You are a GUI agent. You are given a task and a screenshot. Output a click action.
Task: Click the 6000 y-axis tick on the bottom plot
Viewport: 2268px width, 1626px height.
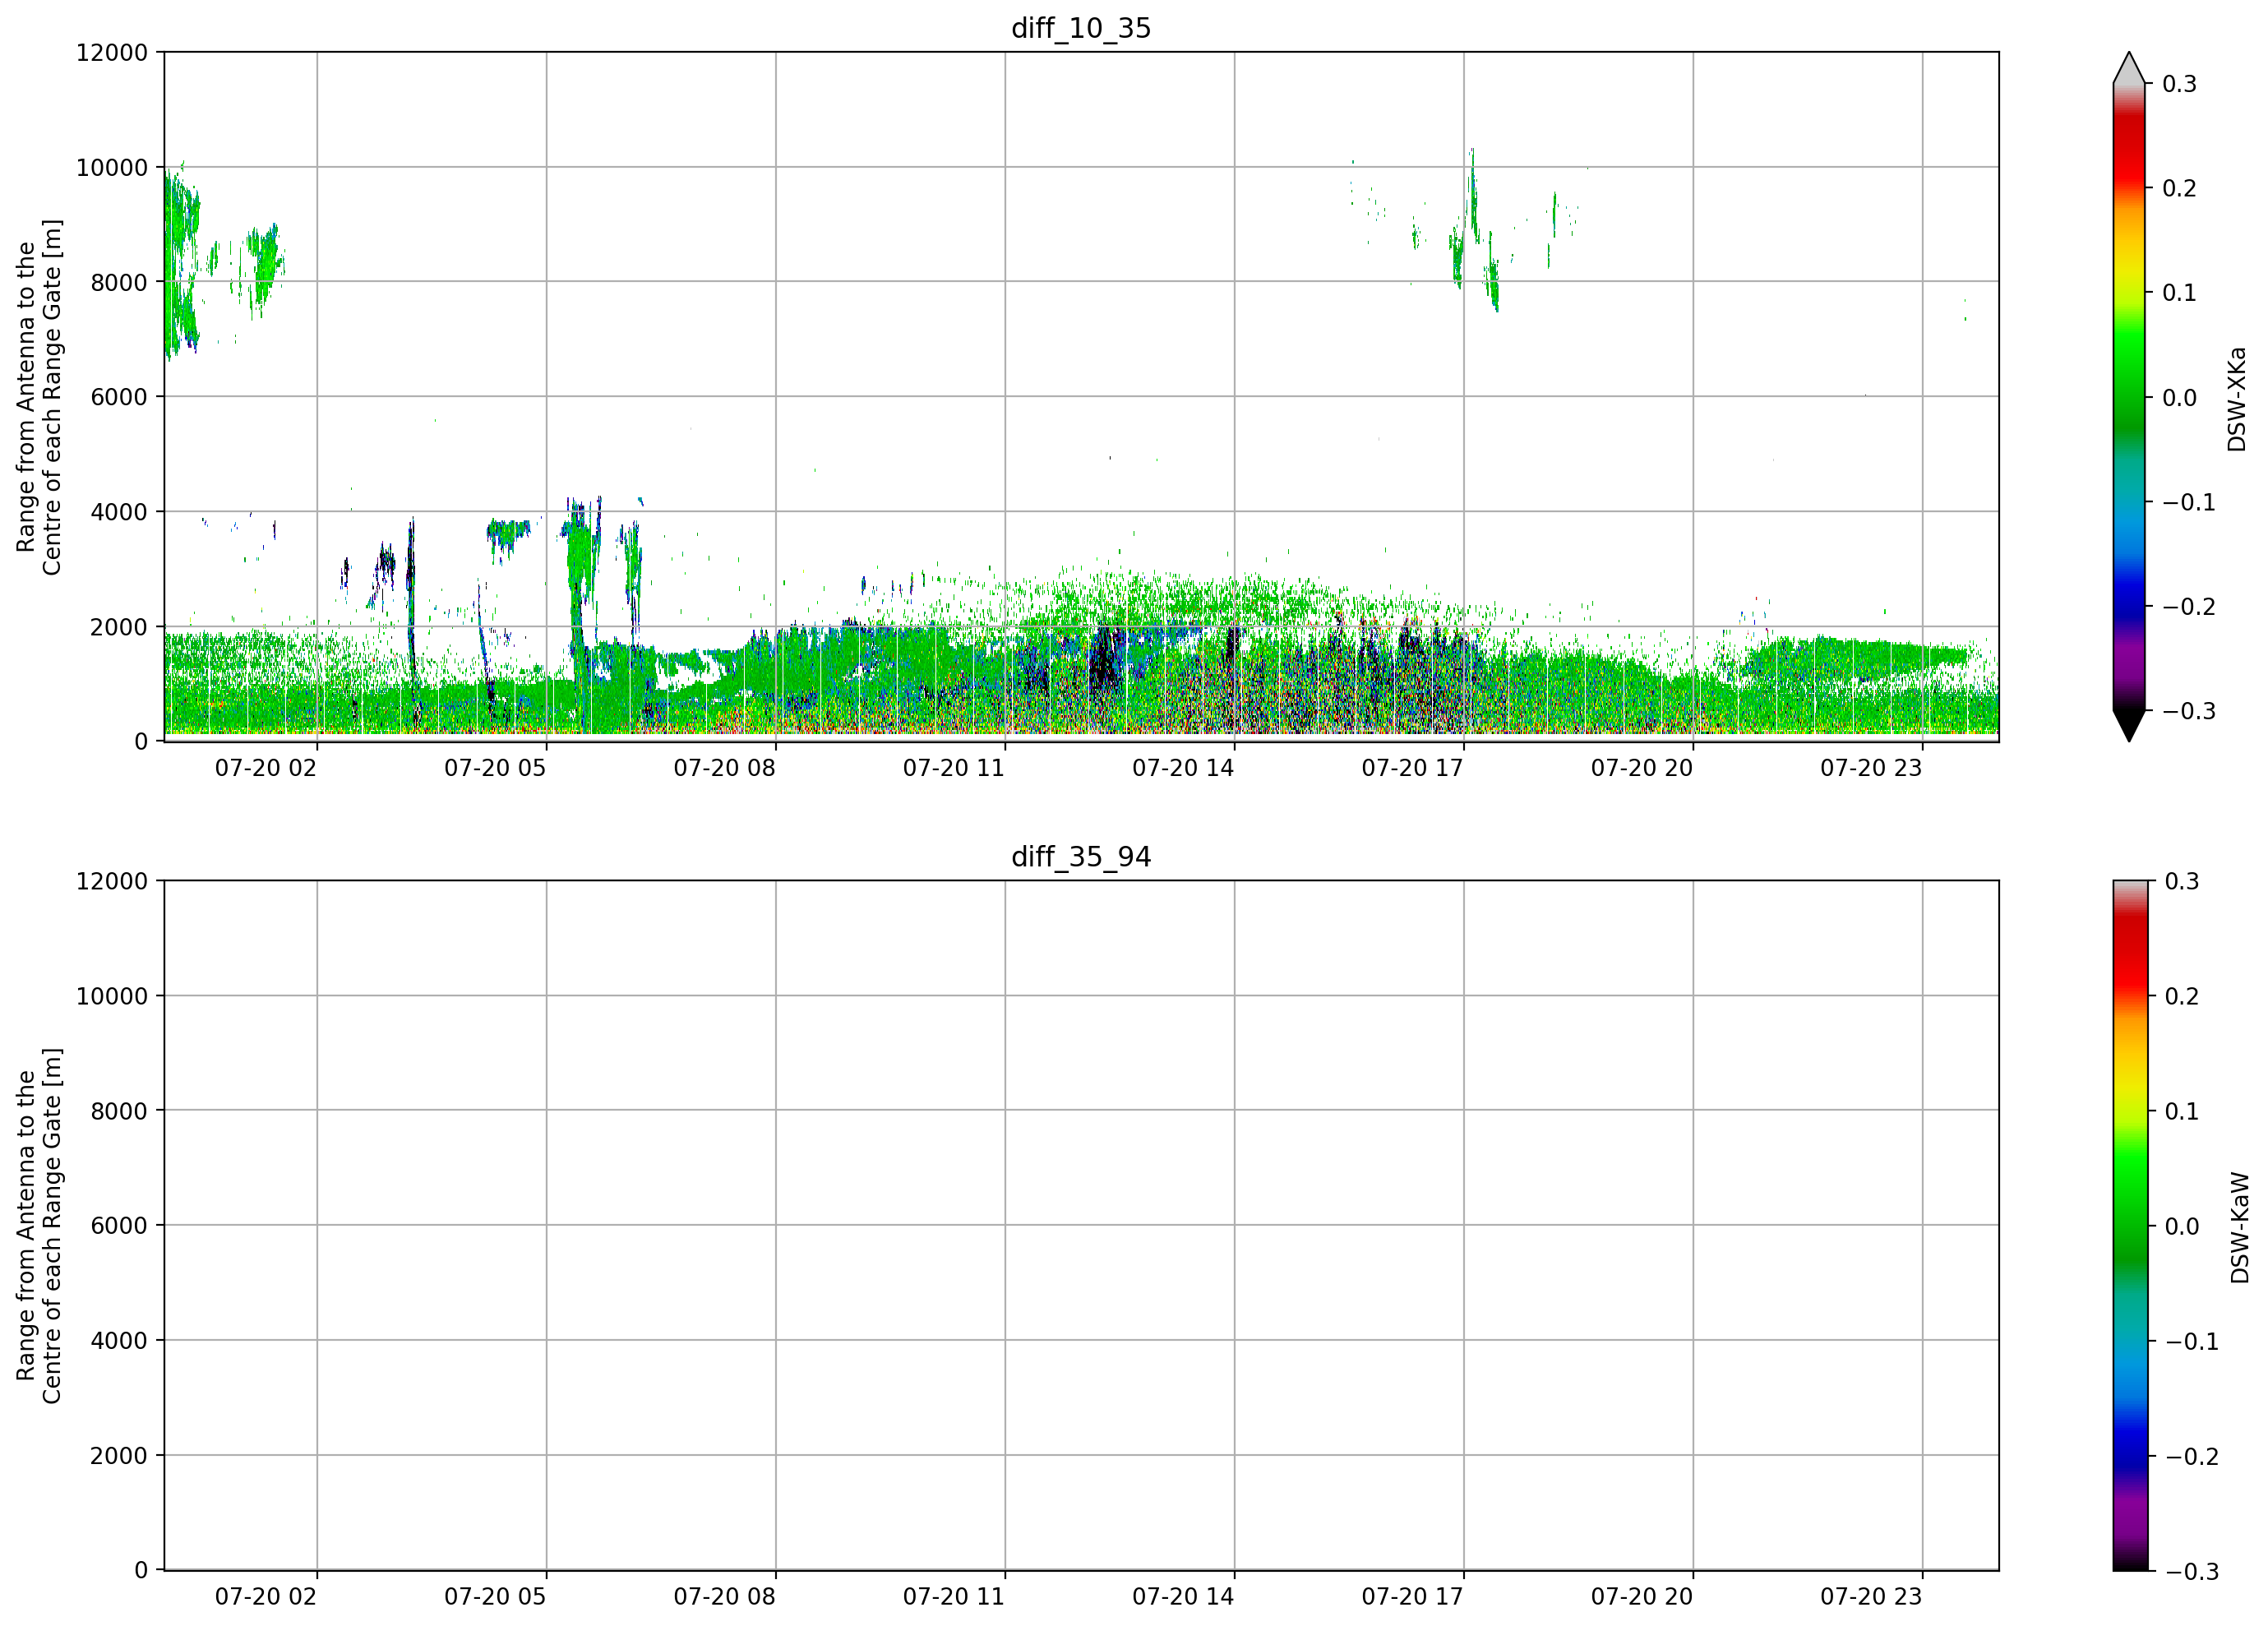tap(119, 1226)
